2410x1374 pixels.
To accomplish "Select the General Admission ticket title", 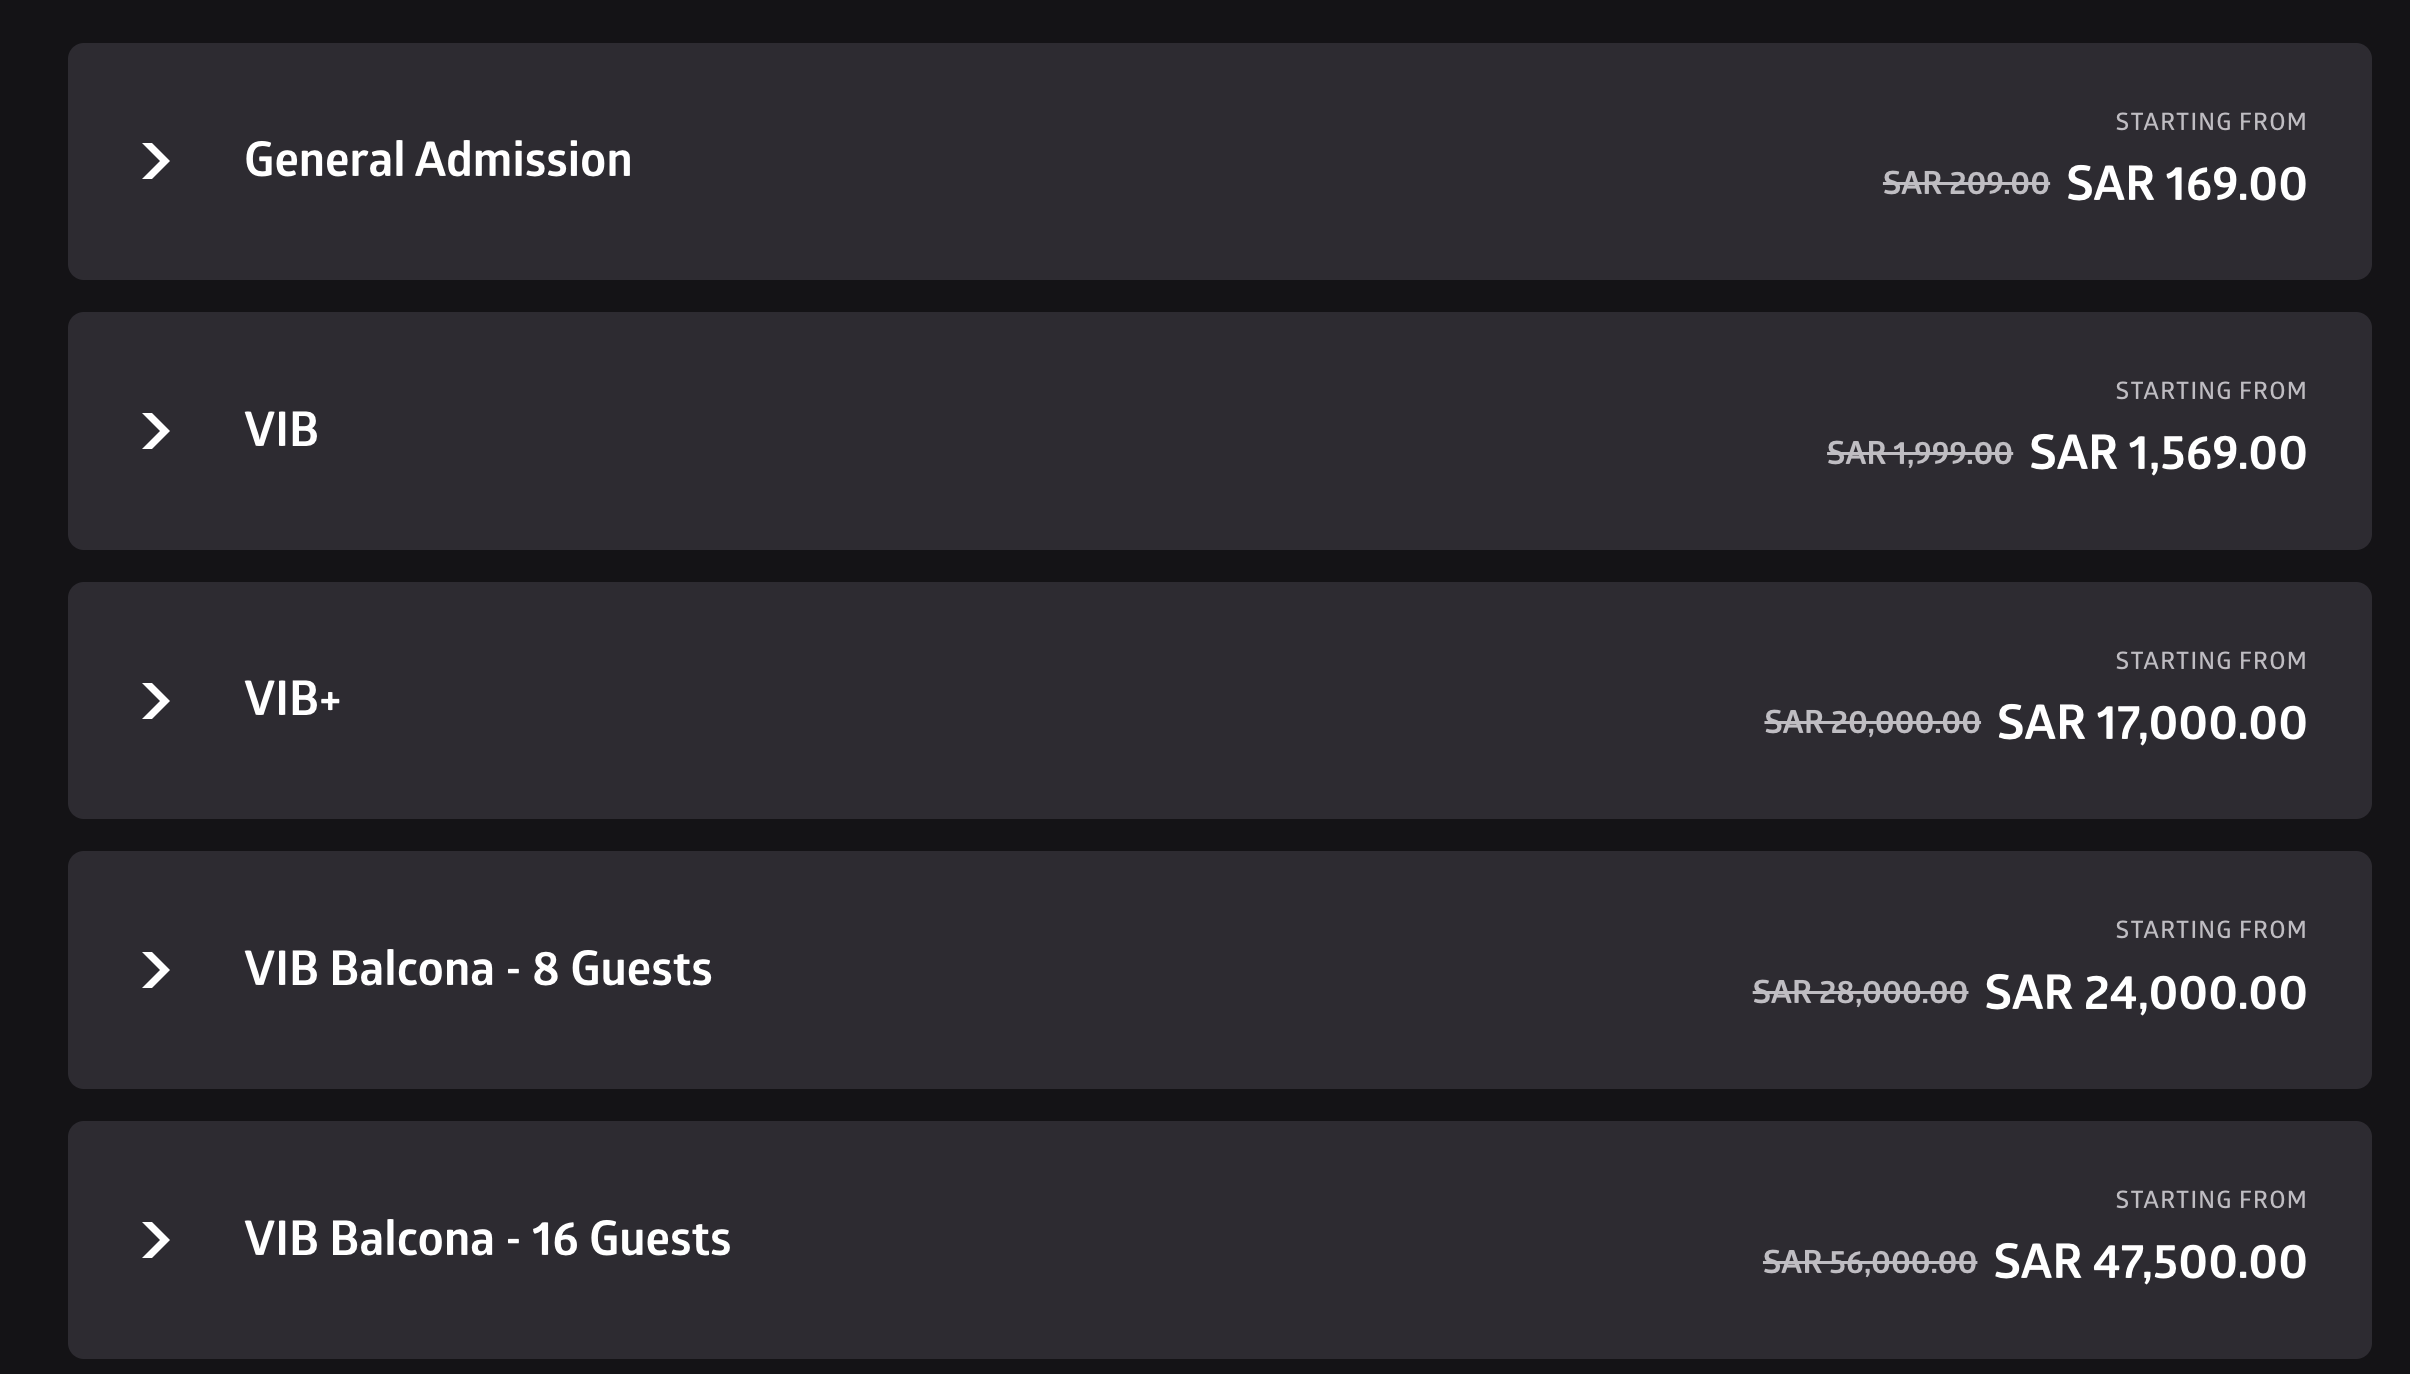I will [x=438, y=160].
